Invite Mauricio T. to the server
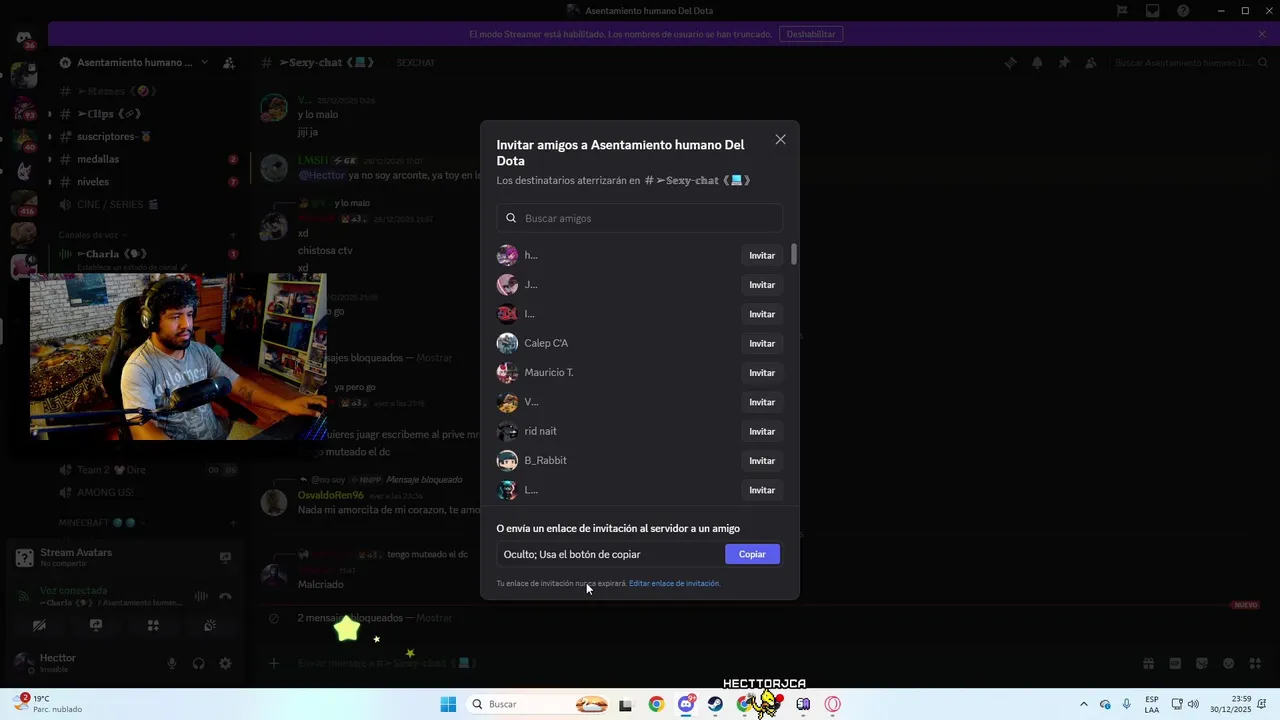The width and height of the screenshot is (1280, 720). (x=762, y=373)
